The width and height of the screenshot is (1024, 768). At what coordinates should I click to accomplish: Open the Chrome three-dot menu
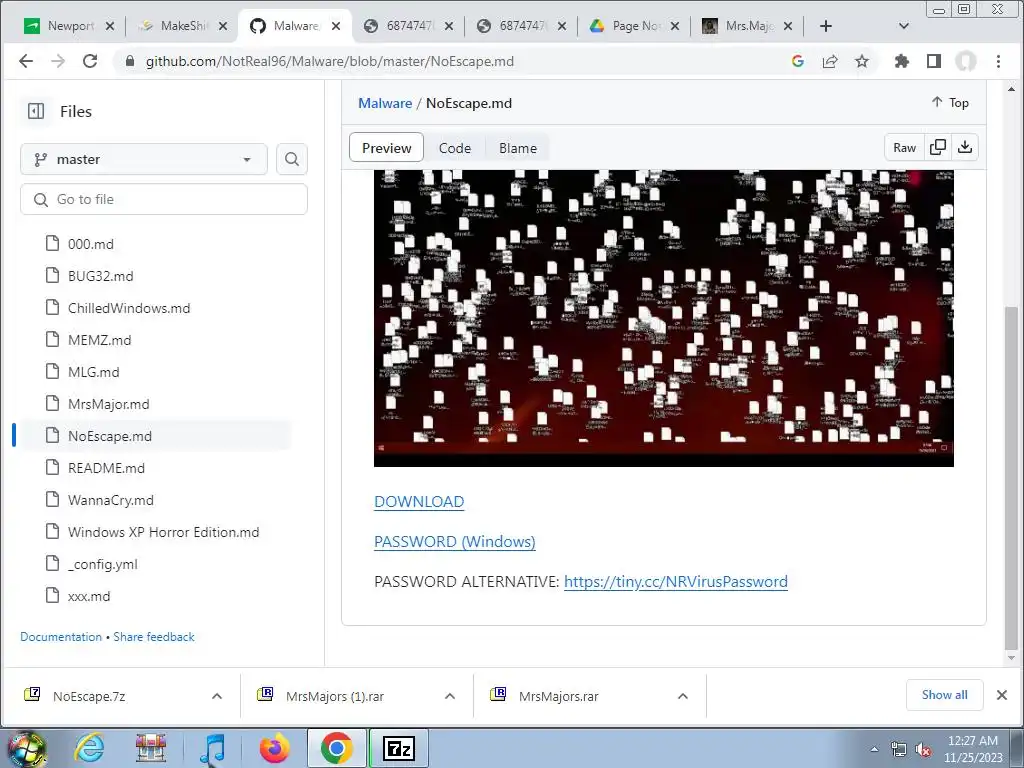999,61
